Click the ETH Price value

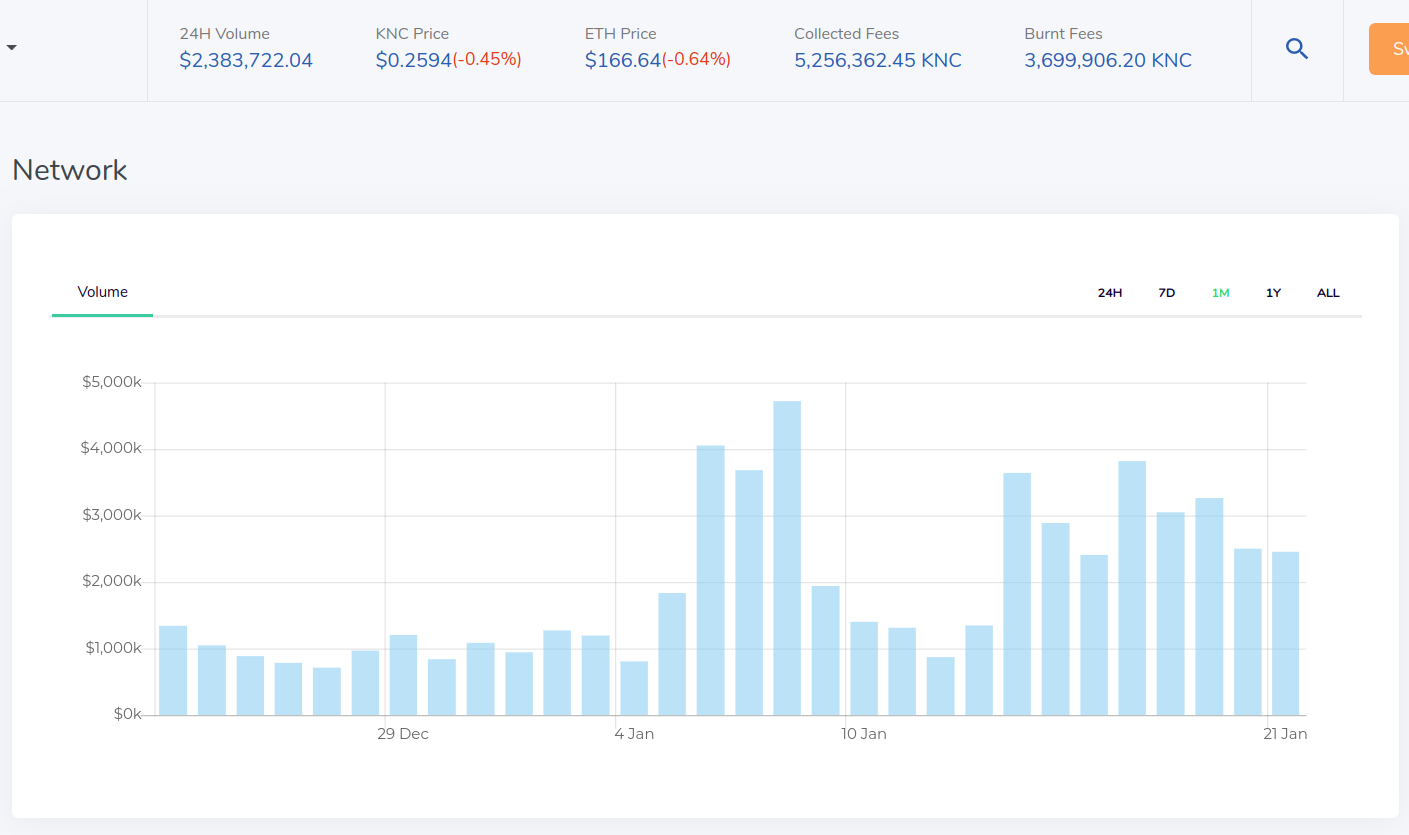658,60
